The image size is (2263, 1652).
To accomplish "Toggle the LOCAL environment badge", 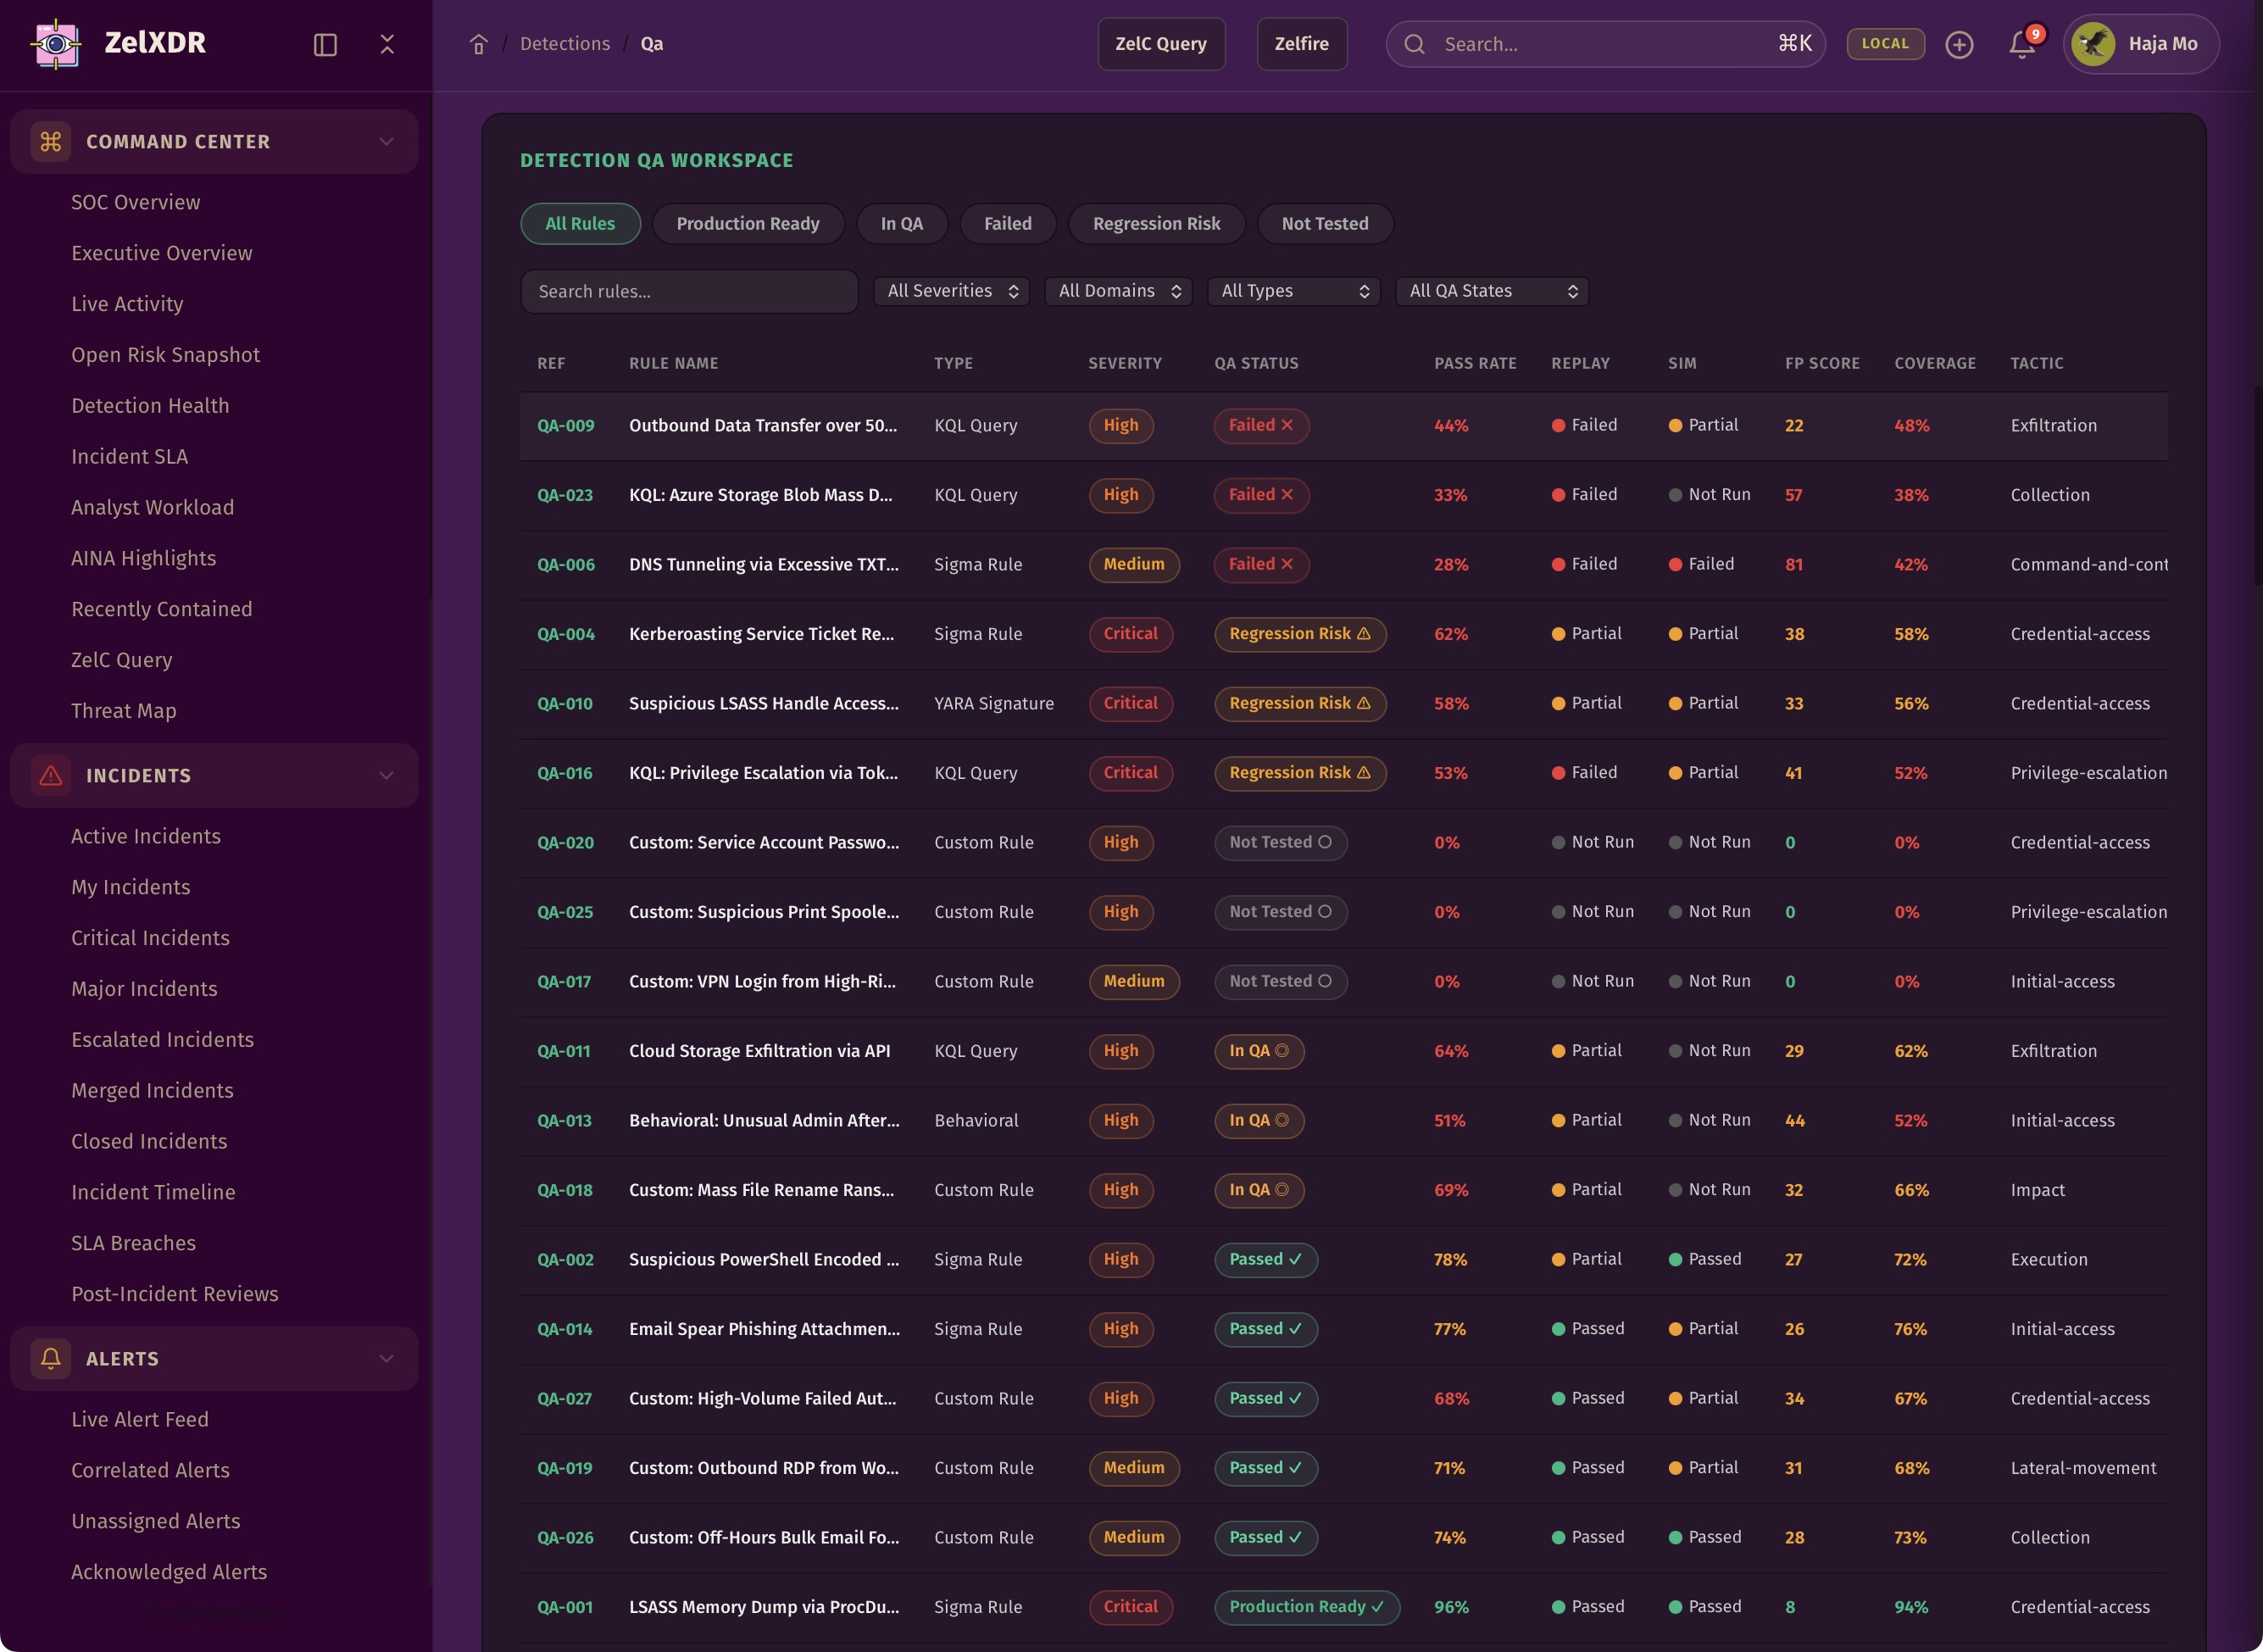I will [x=1885, y=44].
